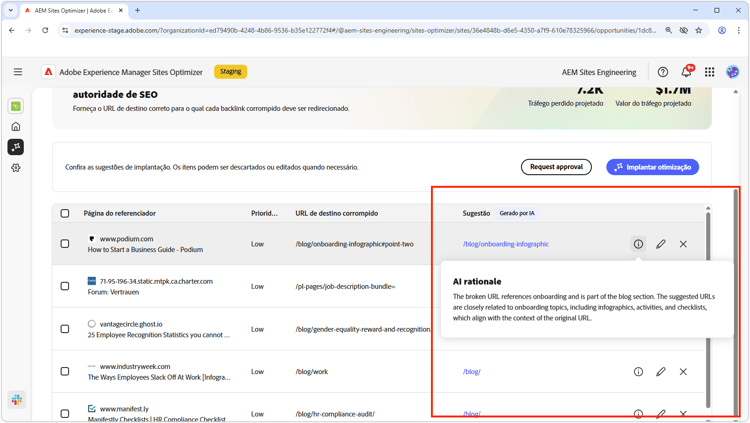Select the /blog/hr-compliance-audit/ URL text

click(335, 414)
